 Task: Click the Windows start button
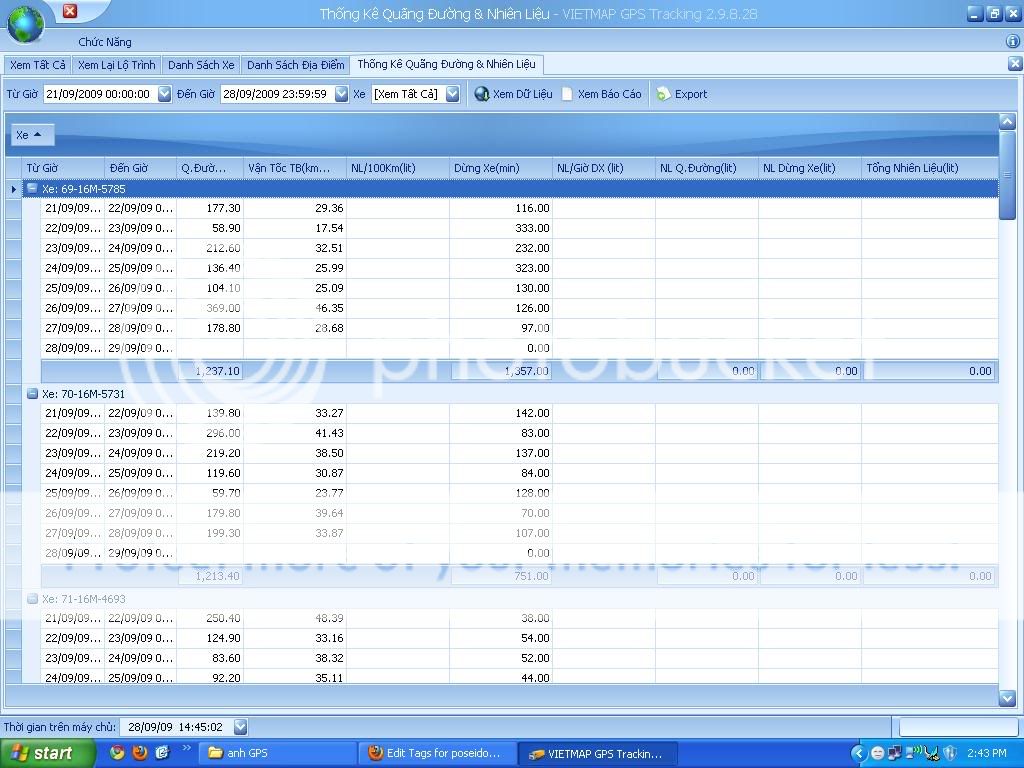pyautogui.click(x=47, y=753)
